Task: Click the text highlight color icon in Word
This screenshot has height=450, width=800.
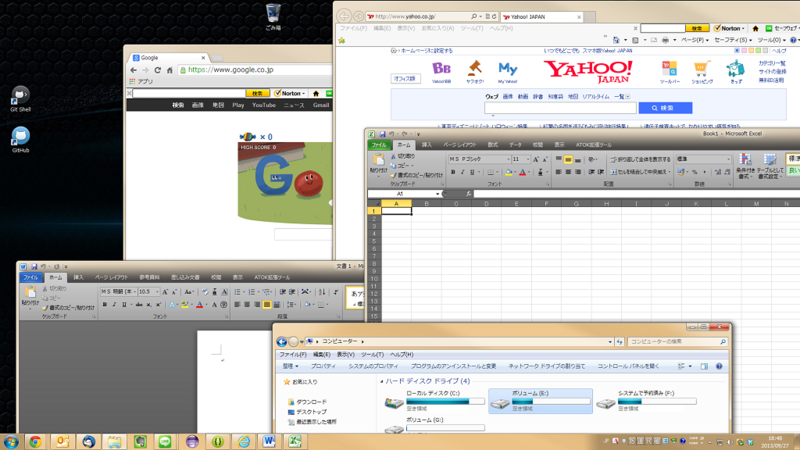Action: coord(185,305)
